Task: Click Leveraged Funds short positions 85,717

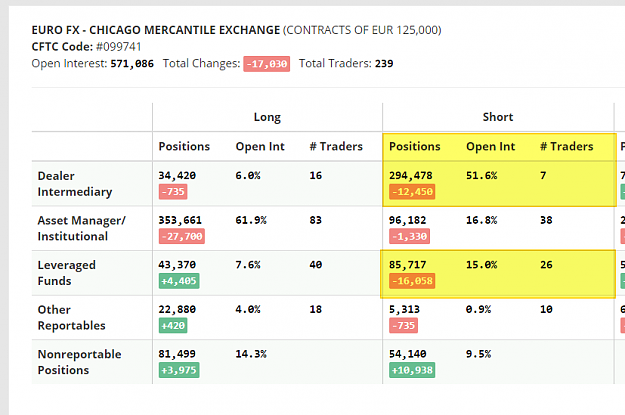Action: click(x=407, y=265)
